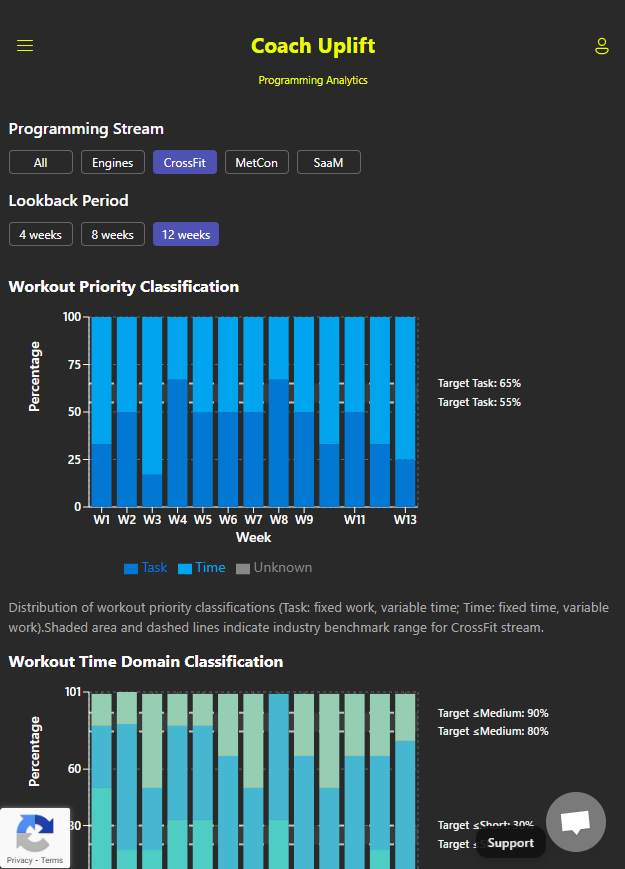The width and height of the screenshot is (625, 869).
Task: Open the Privacy link
Action: 19,860
